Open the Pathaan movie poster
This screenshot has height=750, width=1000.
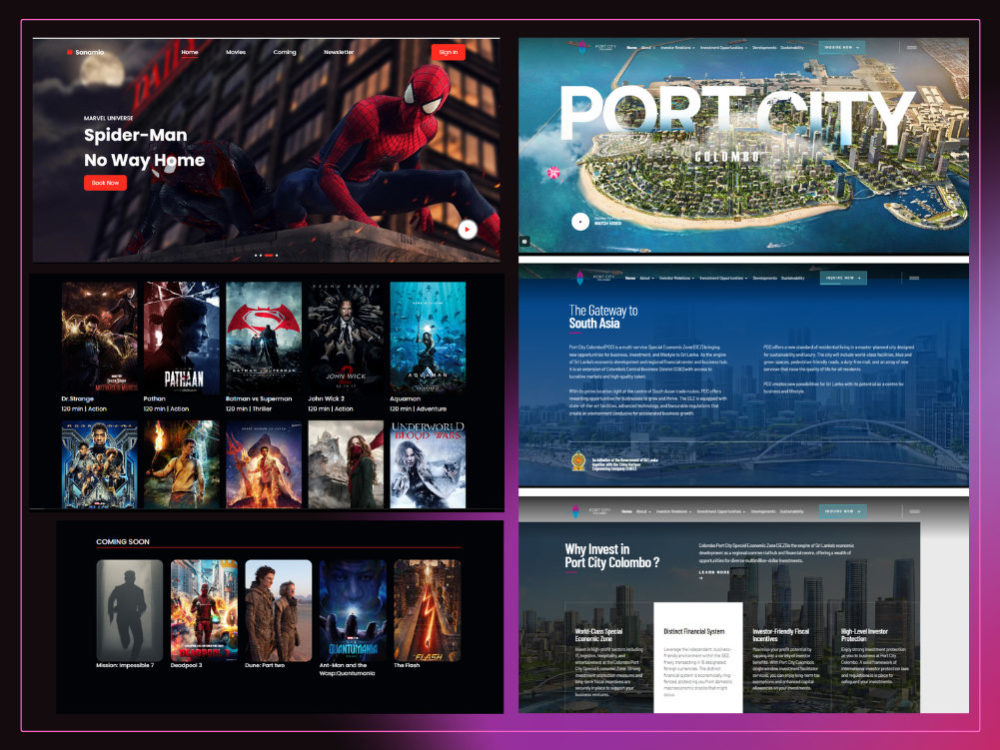coord(181,337)
